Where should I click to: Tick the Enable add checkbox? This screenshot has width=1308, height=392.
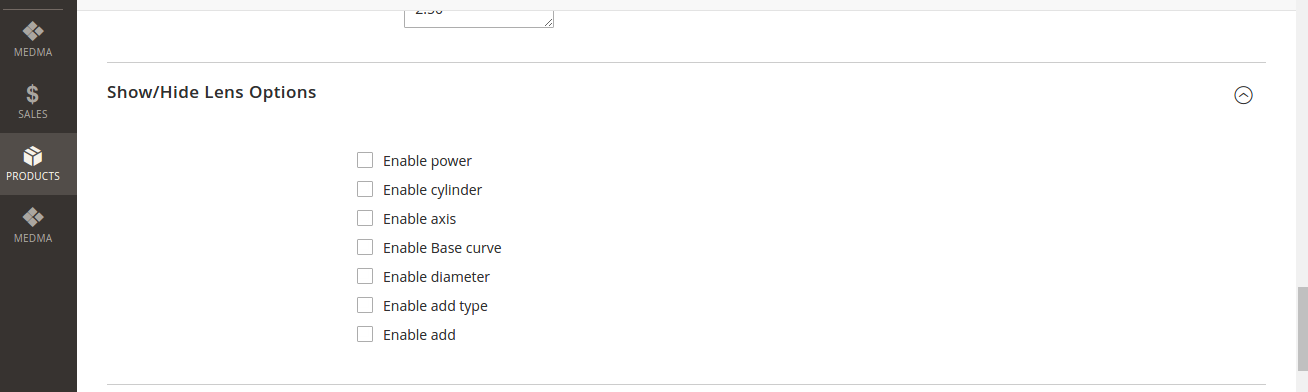click(365, 334)
